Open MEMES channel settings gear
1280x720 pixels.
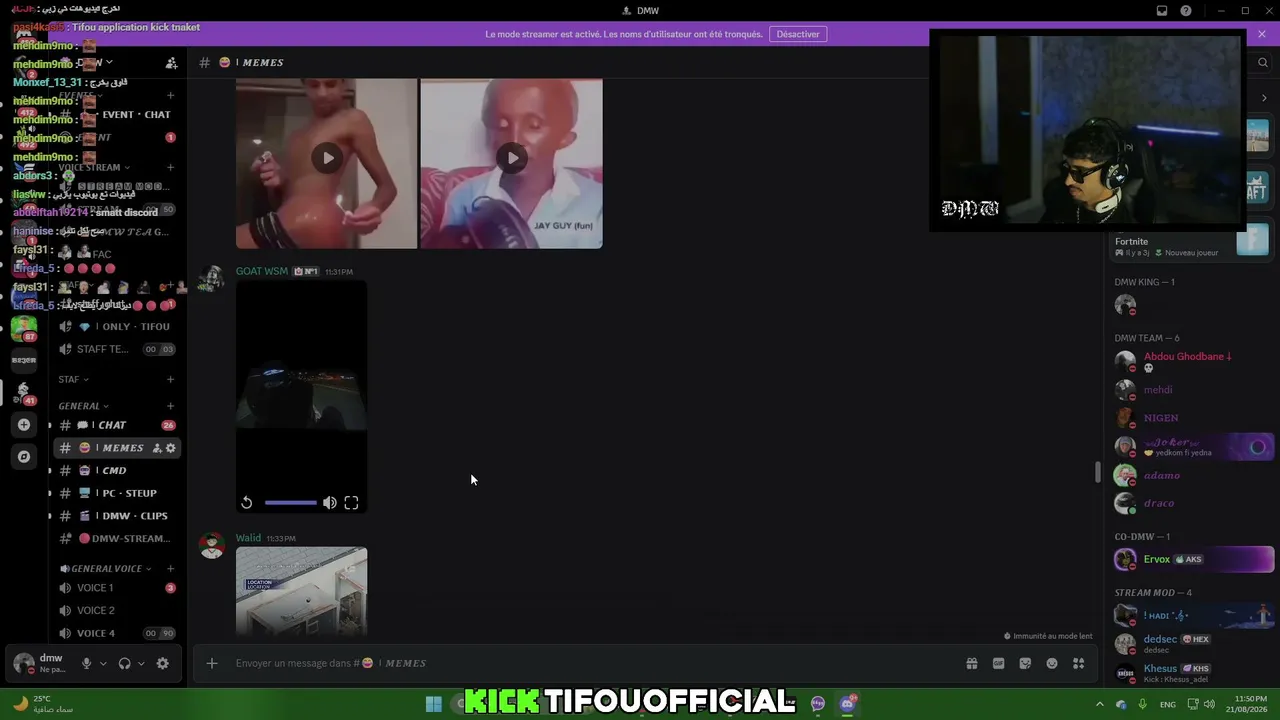[x=171, y=448]
